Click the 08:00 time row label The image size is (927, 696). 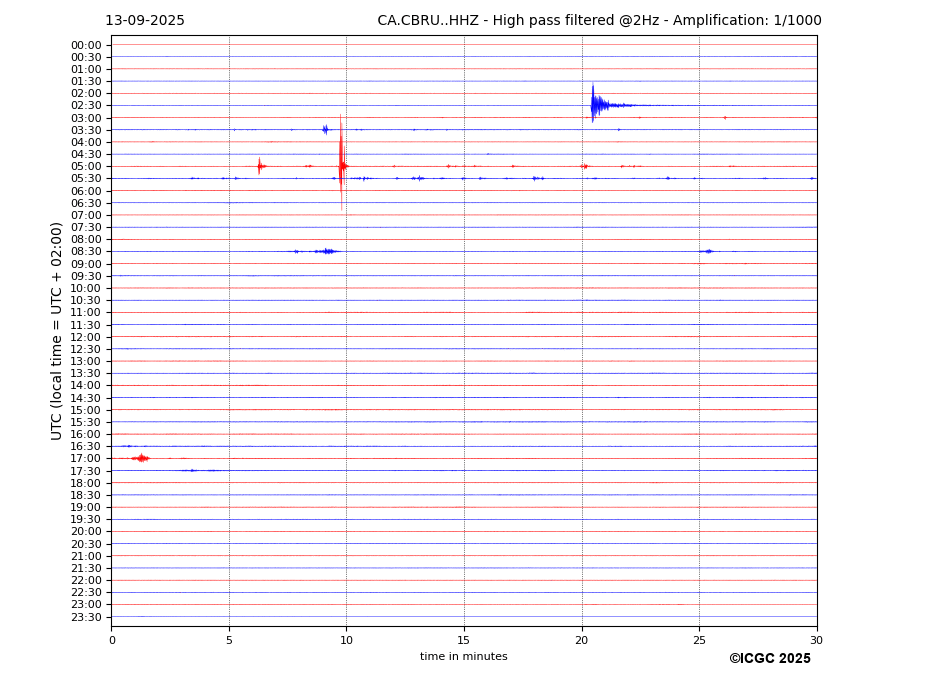pos(86,239)
